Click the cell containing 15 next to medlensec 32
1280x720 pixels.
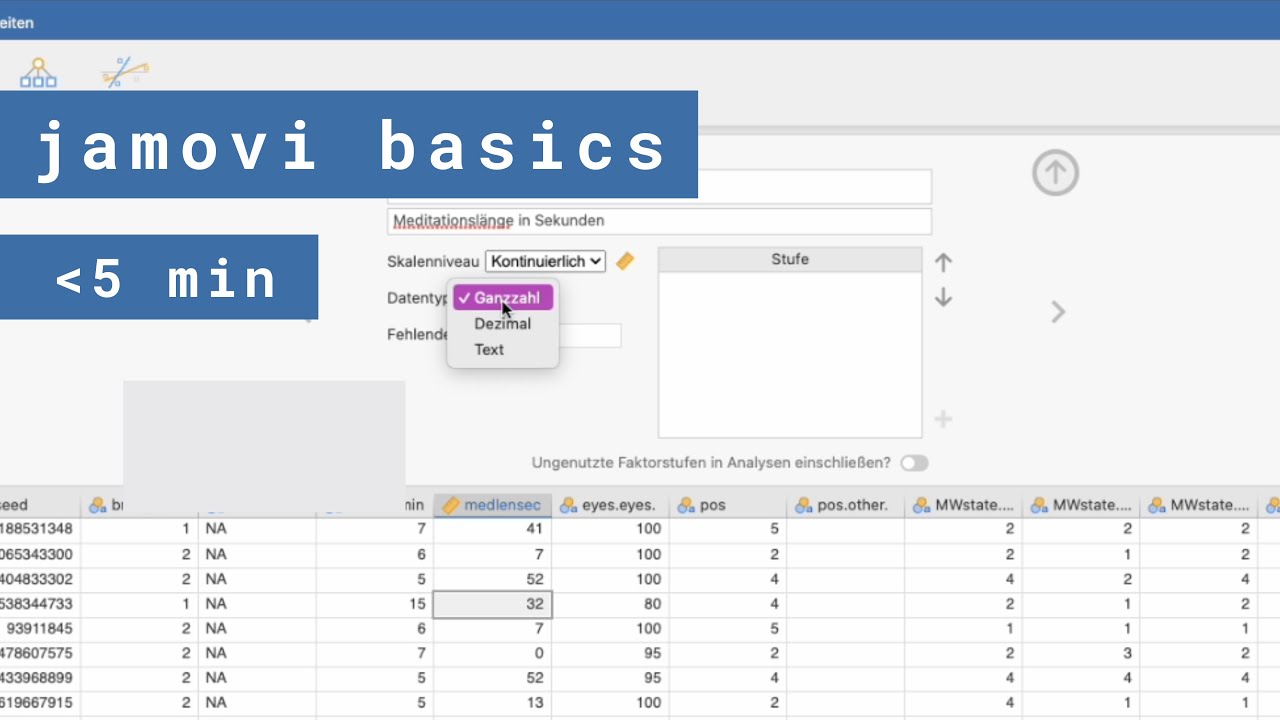375,604
